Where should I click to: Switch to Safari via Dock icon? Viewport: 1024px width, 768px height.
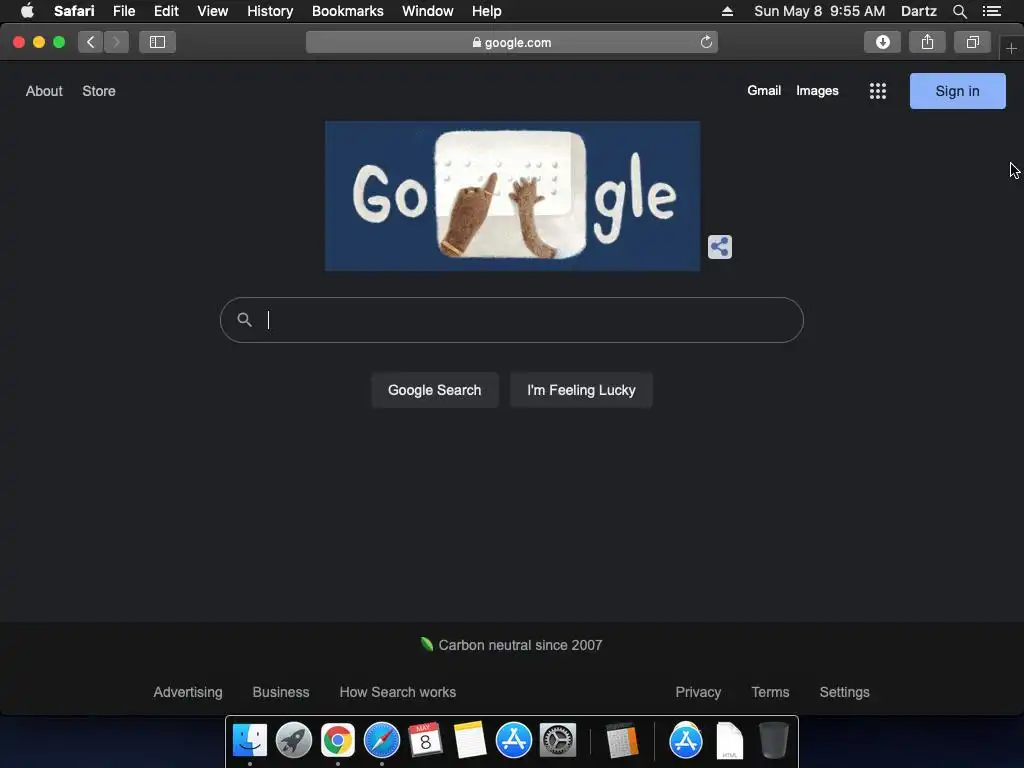pos(382,741)
